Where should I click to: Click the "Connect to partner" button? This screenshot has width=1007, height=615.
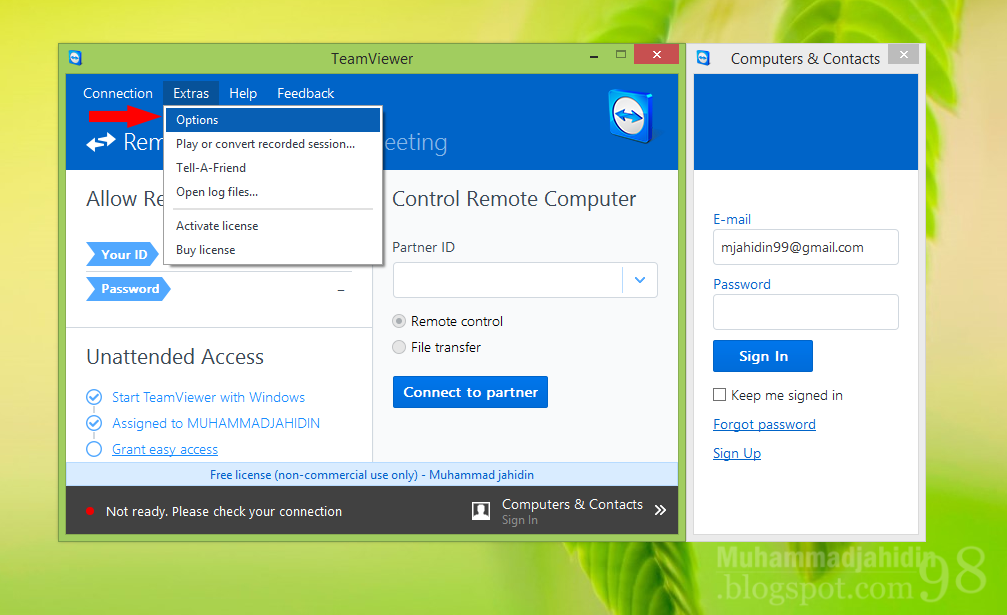(x=470, y=392)
